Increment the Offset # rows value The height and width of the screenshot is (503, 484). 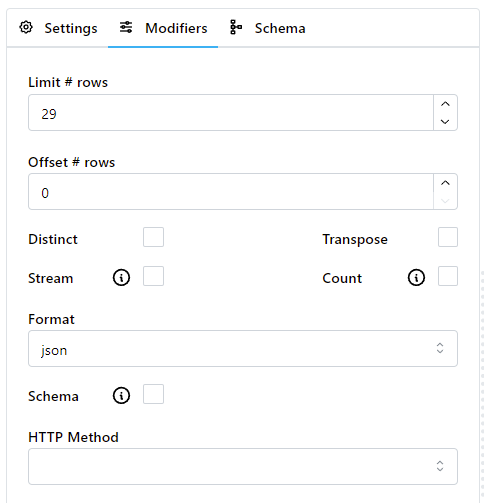pyautogui.click(x=445, y=183)
